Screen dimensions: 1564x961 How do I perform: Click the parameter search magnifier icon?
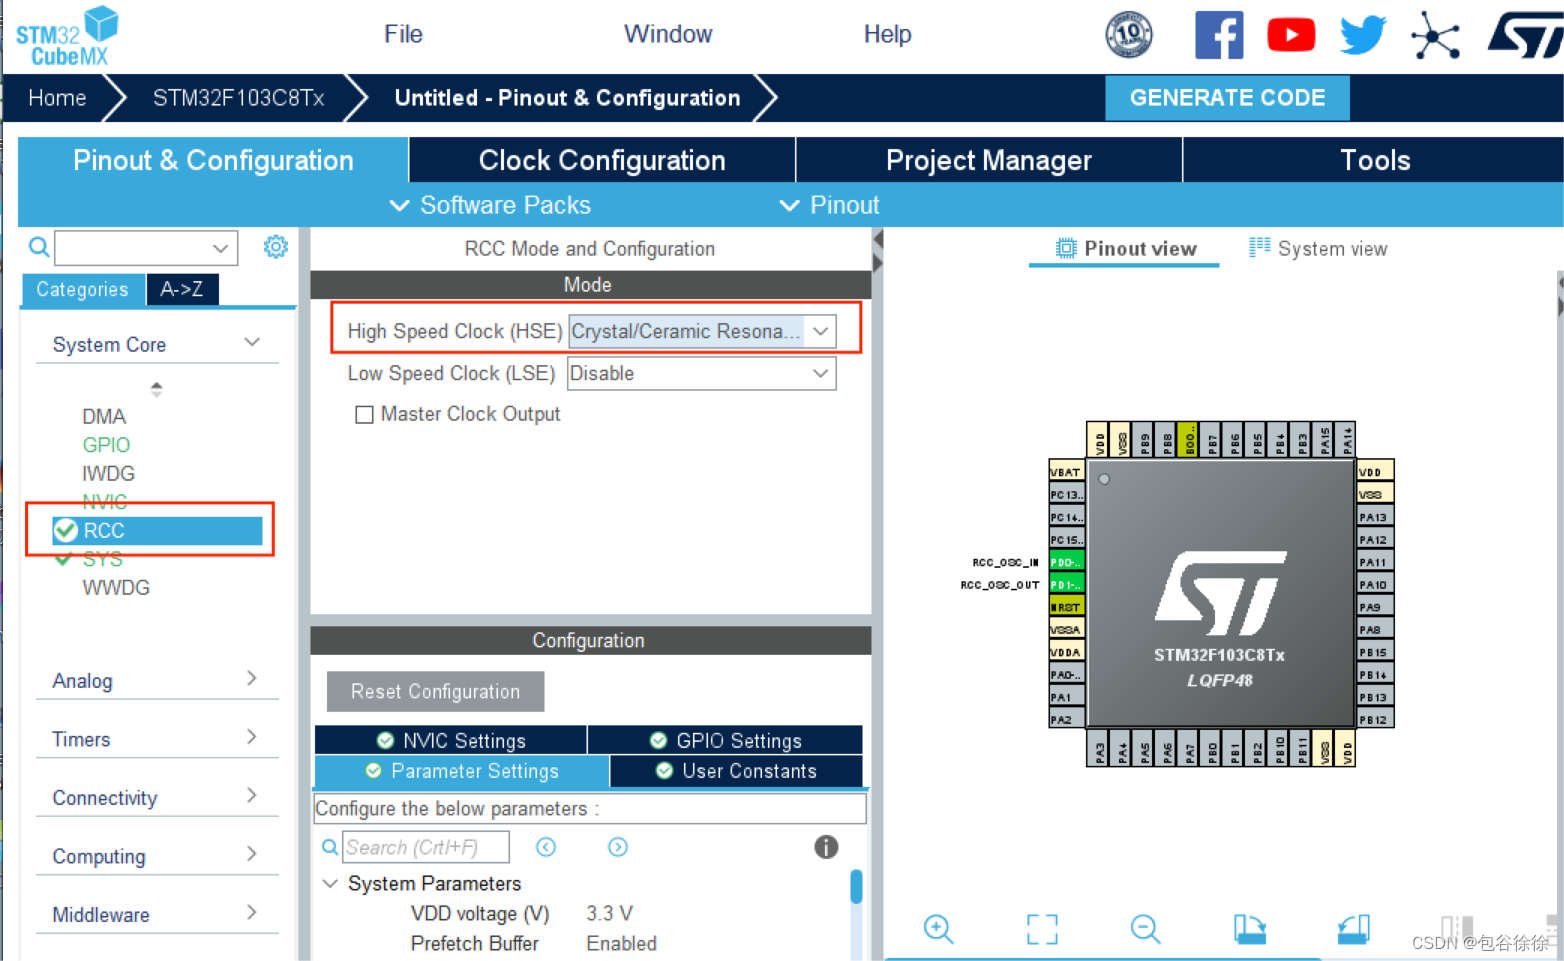pyautogui.click(x=330, y=847)
